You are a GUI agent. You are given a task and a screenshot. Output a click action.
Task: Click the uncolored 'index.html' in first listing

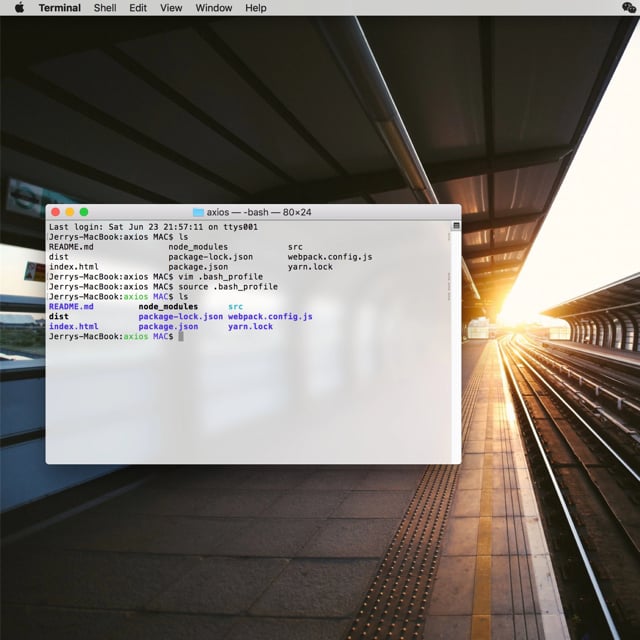click(x=73, y=267)
